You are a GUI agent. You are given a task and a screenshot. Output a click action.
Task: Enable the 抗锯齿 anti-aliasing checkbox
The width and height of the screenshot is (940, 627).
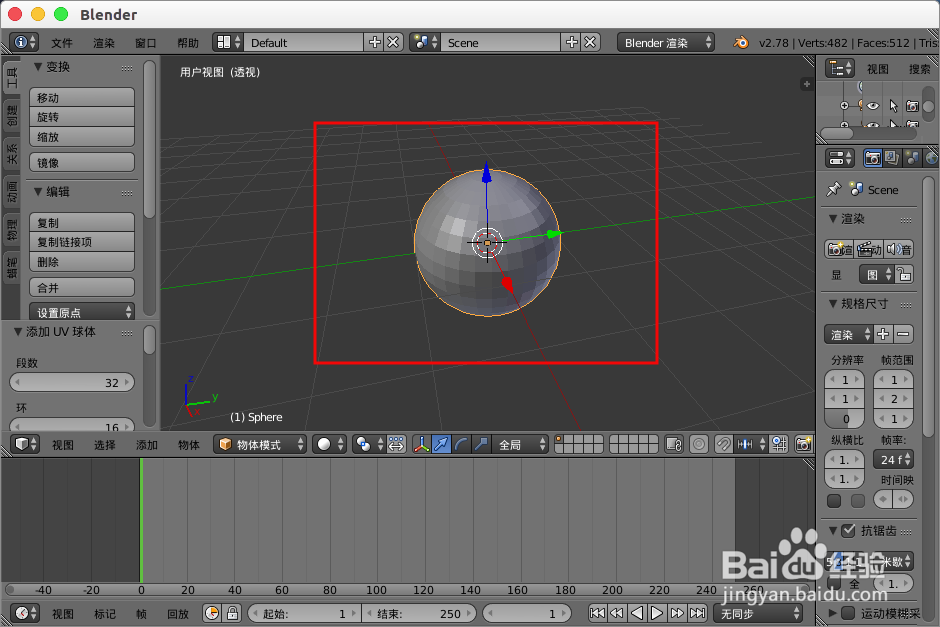tap(847, 529)
